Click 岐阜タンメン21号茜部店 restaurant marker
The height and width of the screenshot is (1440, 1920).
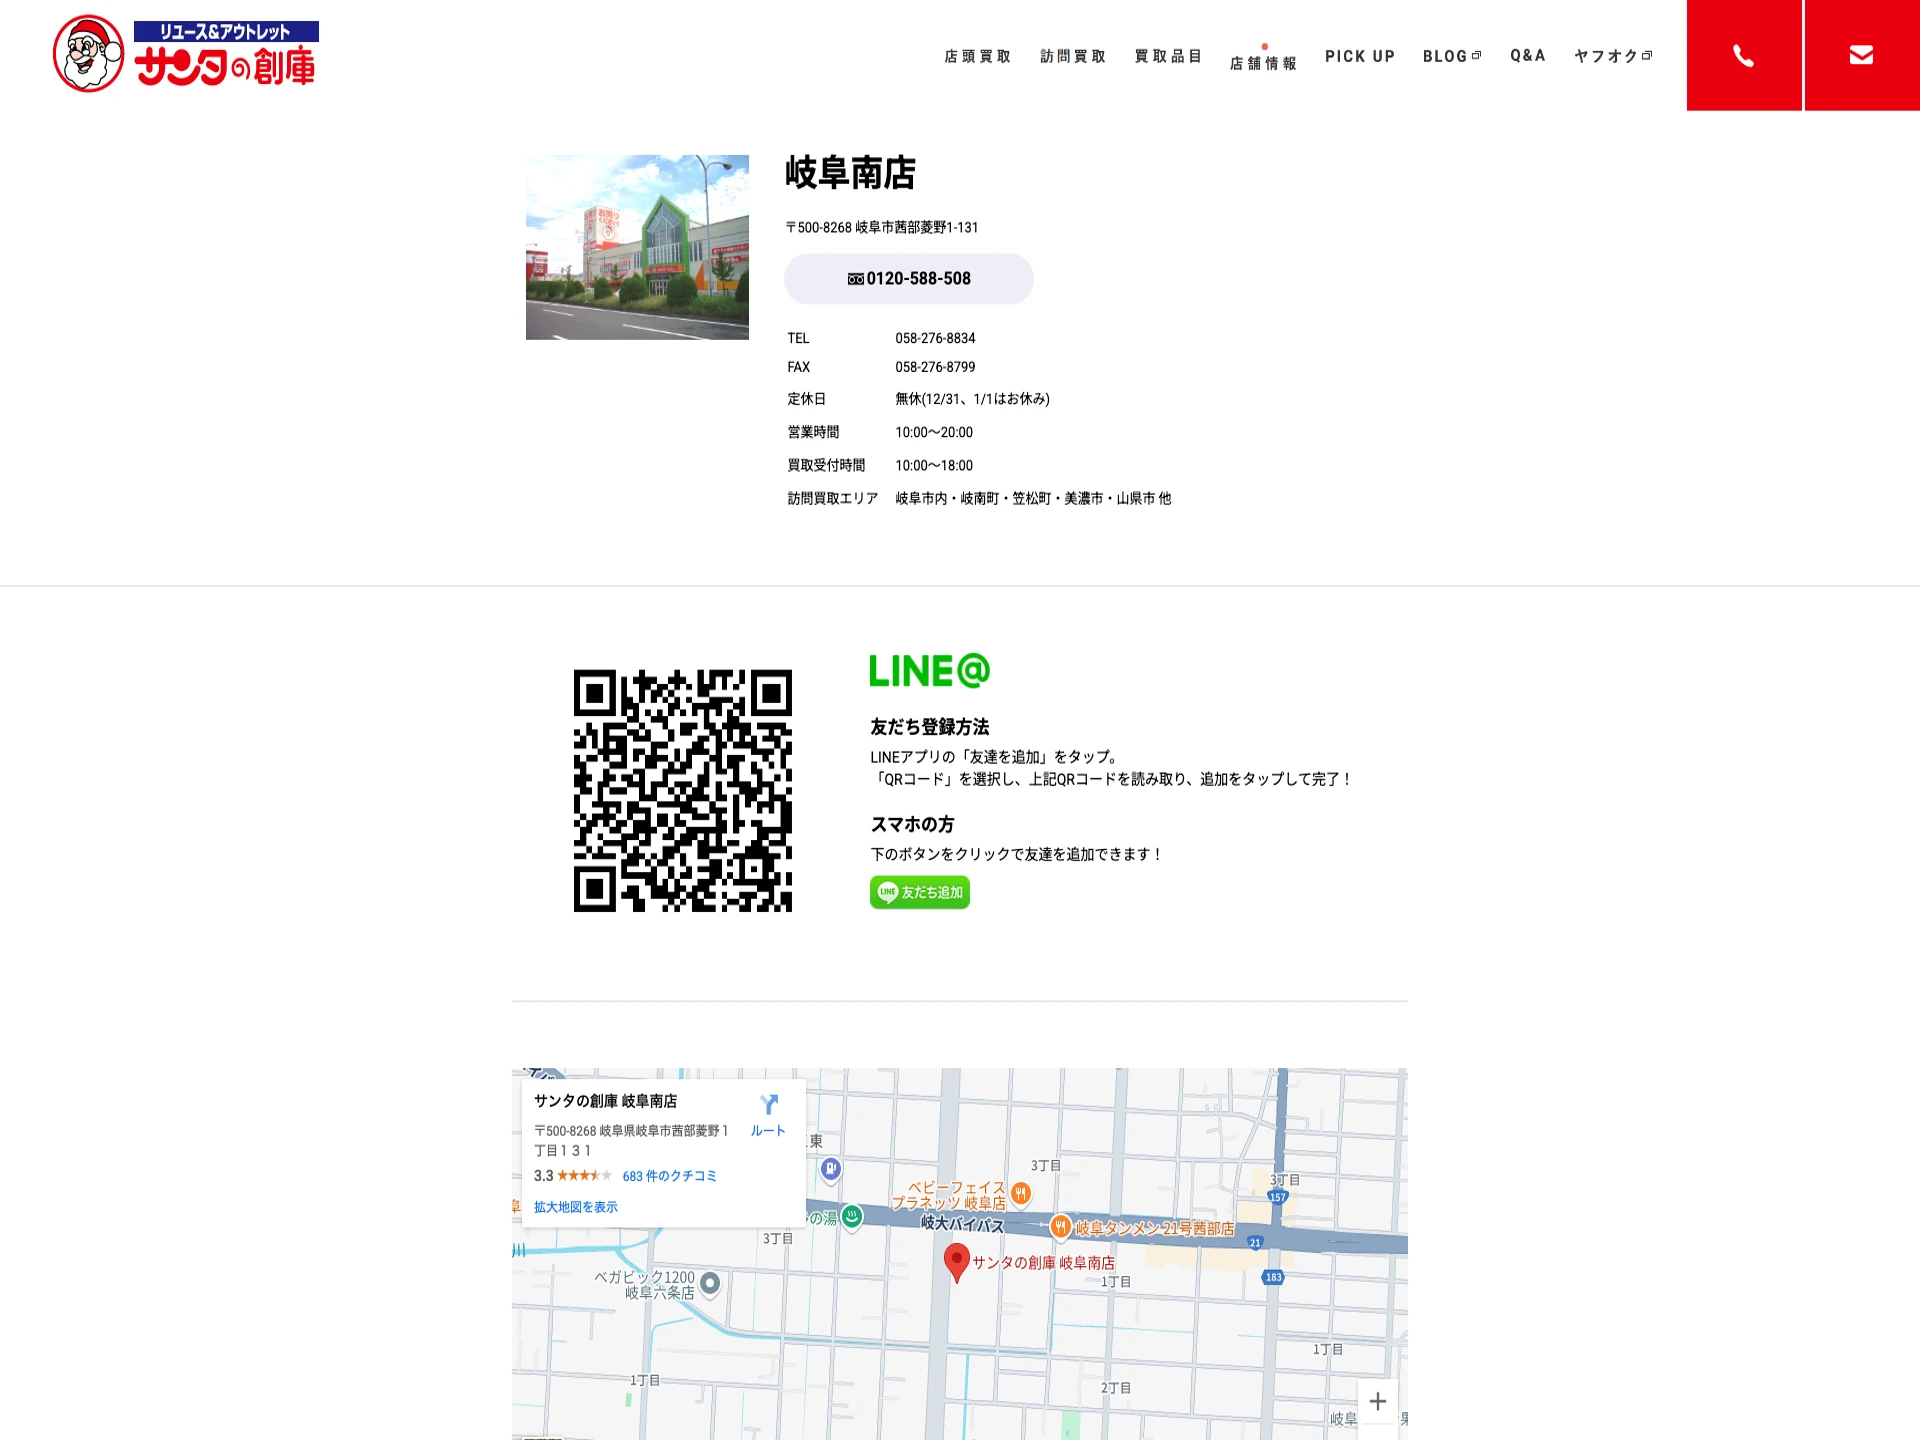point(1061,1227)
